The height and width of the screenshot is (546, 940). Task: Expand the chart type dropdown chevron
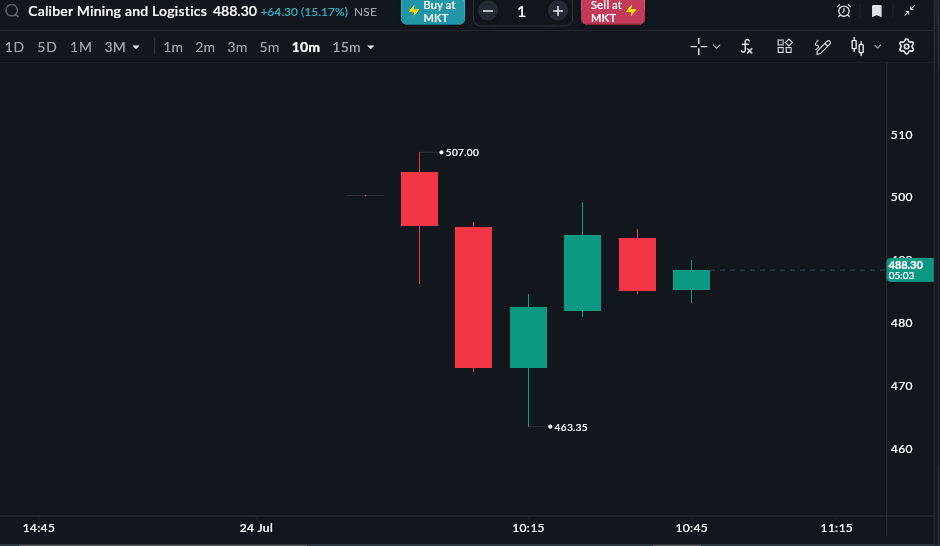(878, 46)
